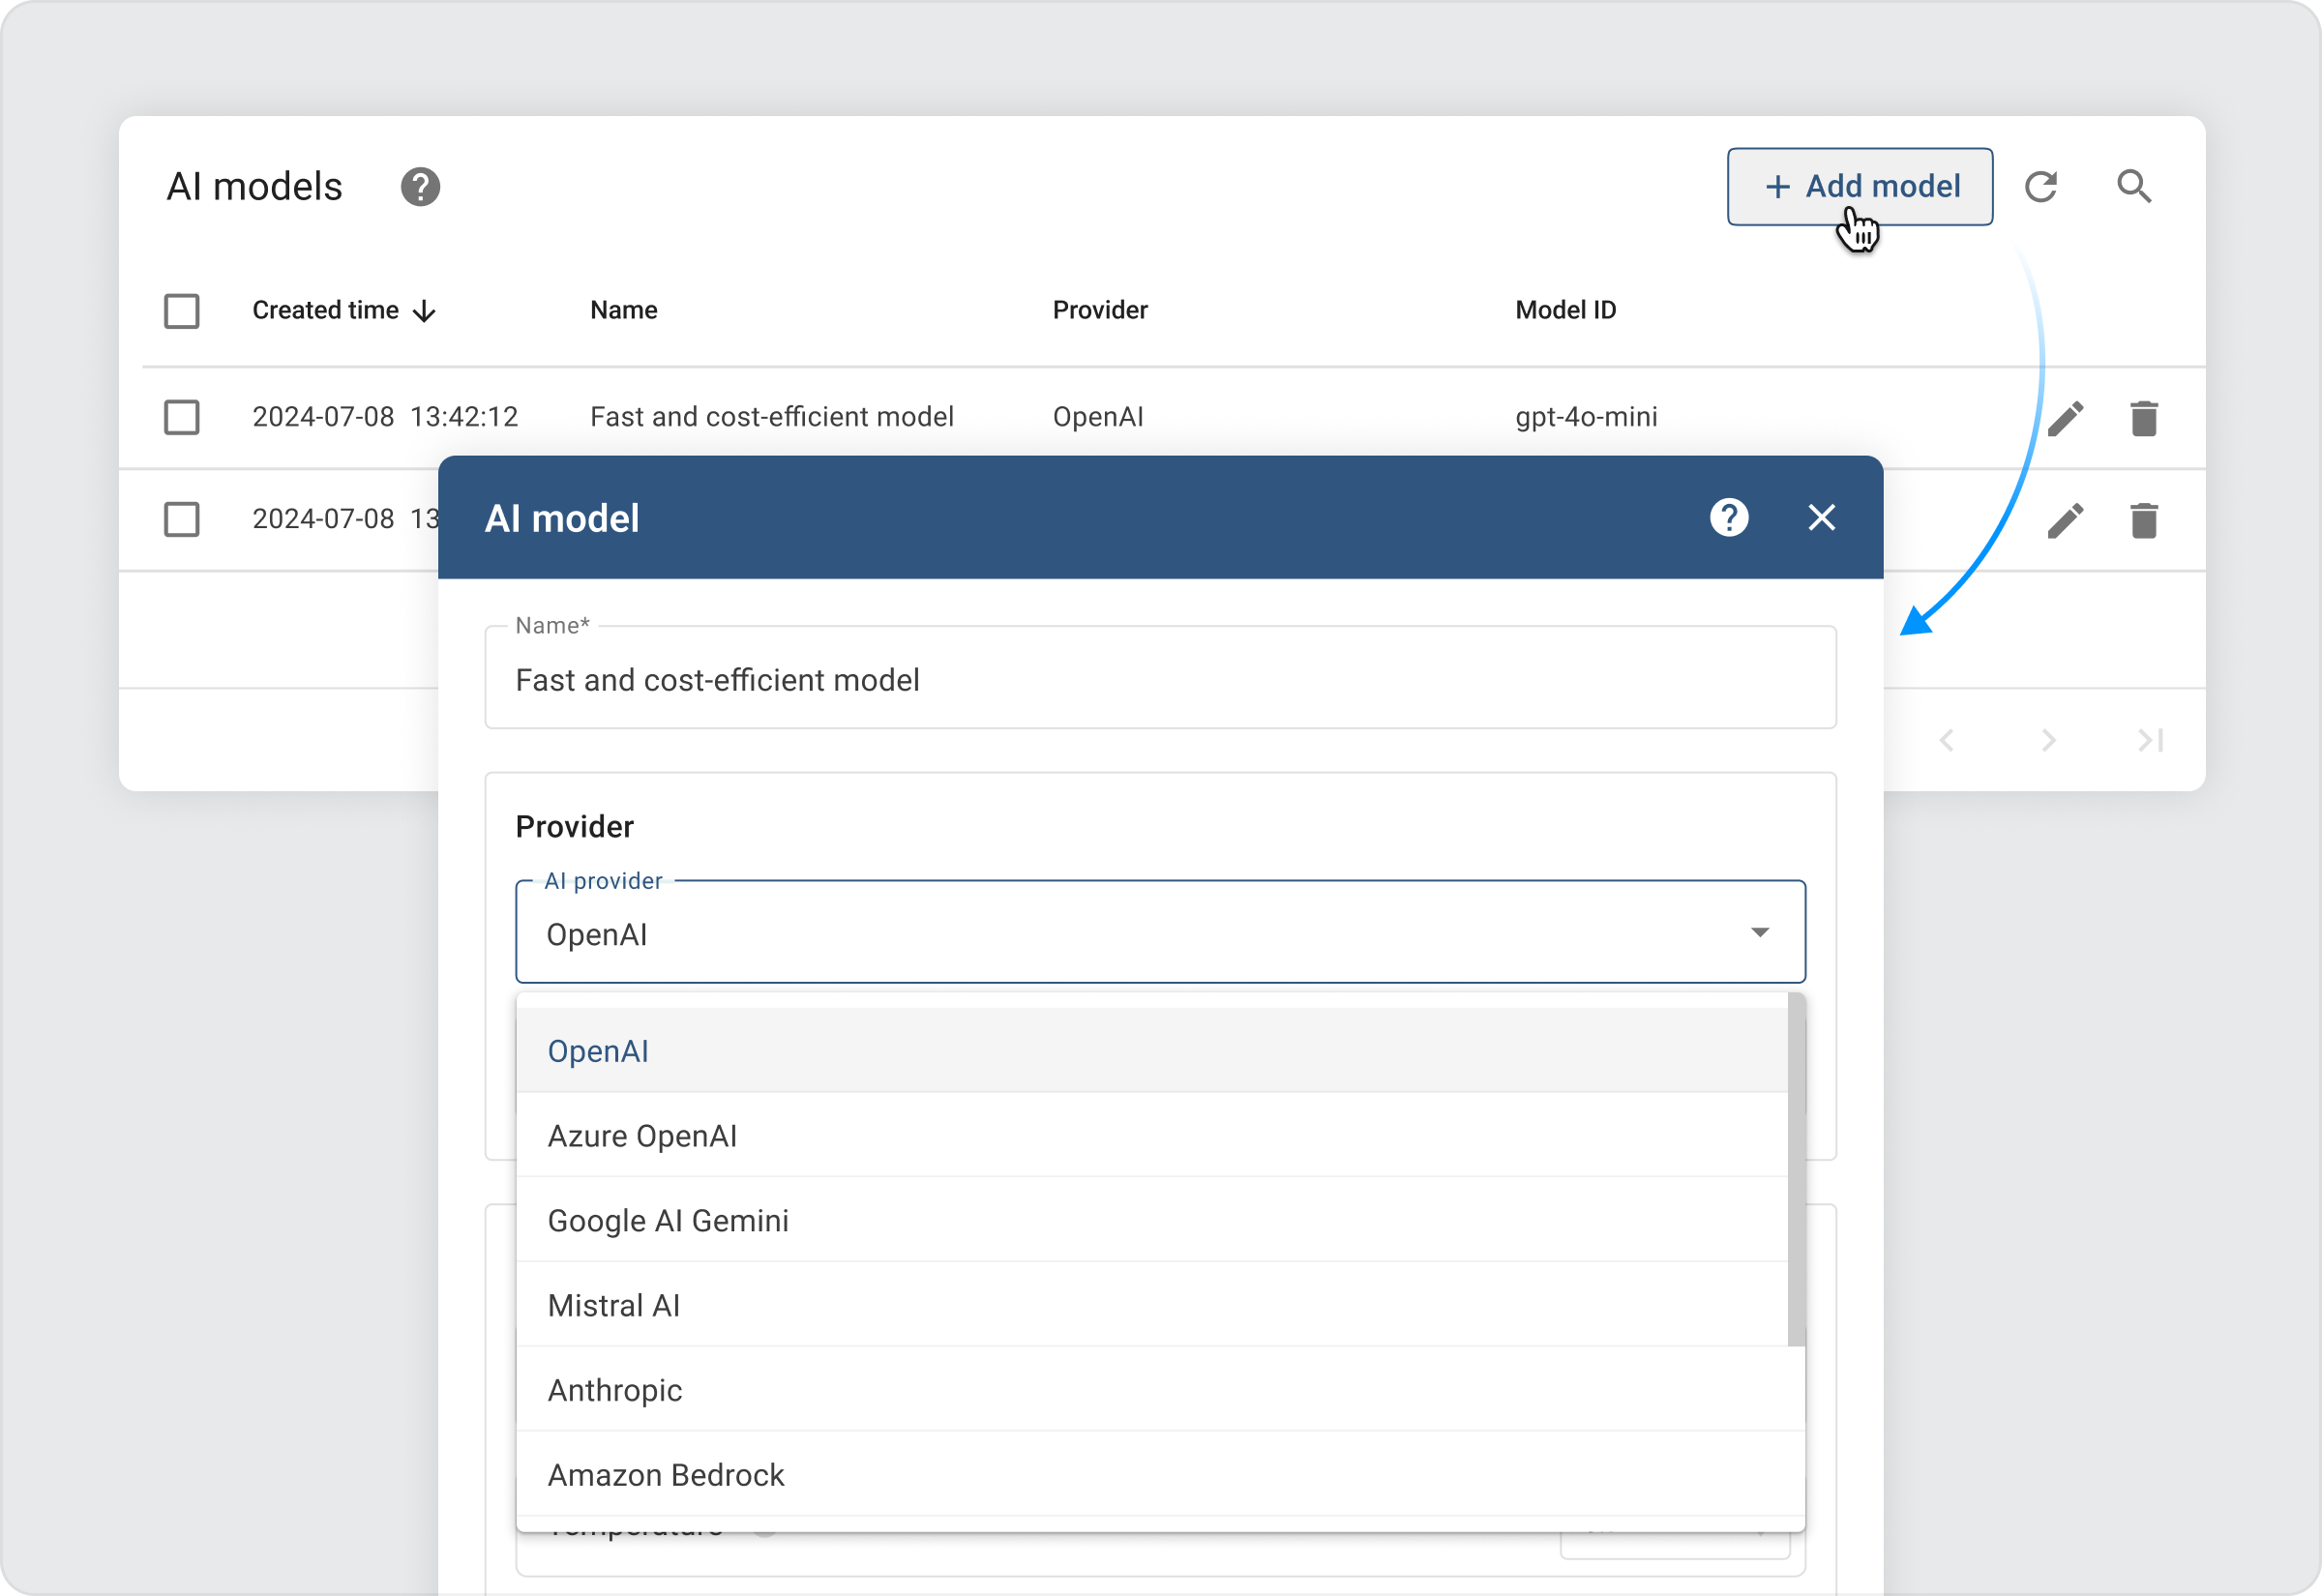Click trash icon on second model row

(x=2143, y=520)
